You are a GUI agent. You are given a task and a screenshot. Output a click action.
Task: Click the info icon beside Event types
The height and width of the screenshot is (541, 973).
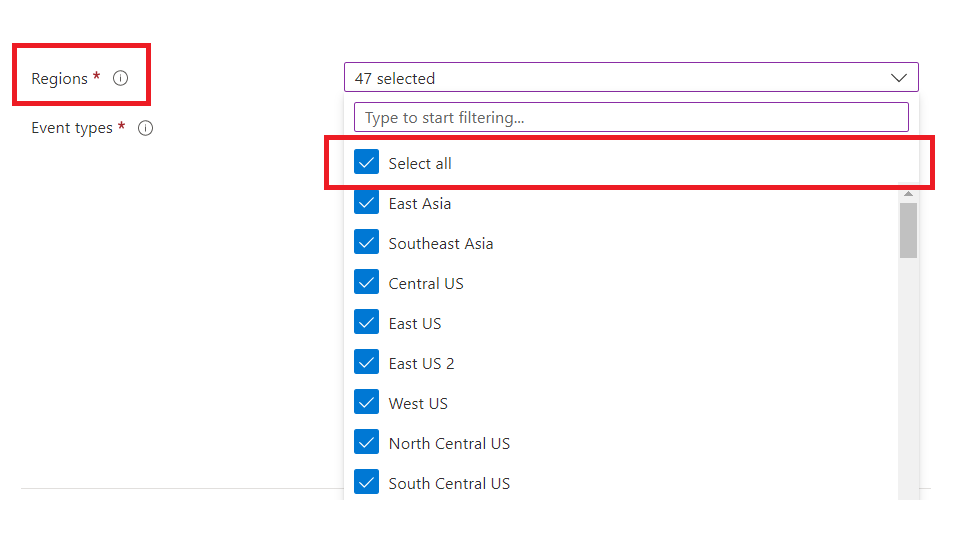point(145,128)
